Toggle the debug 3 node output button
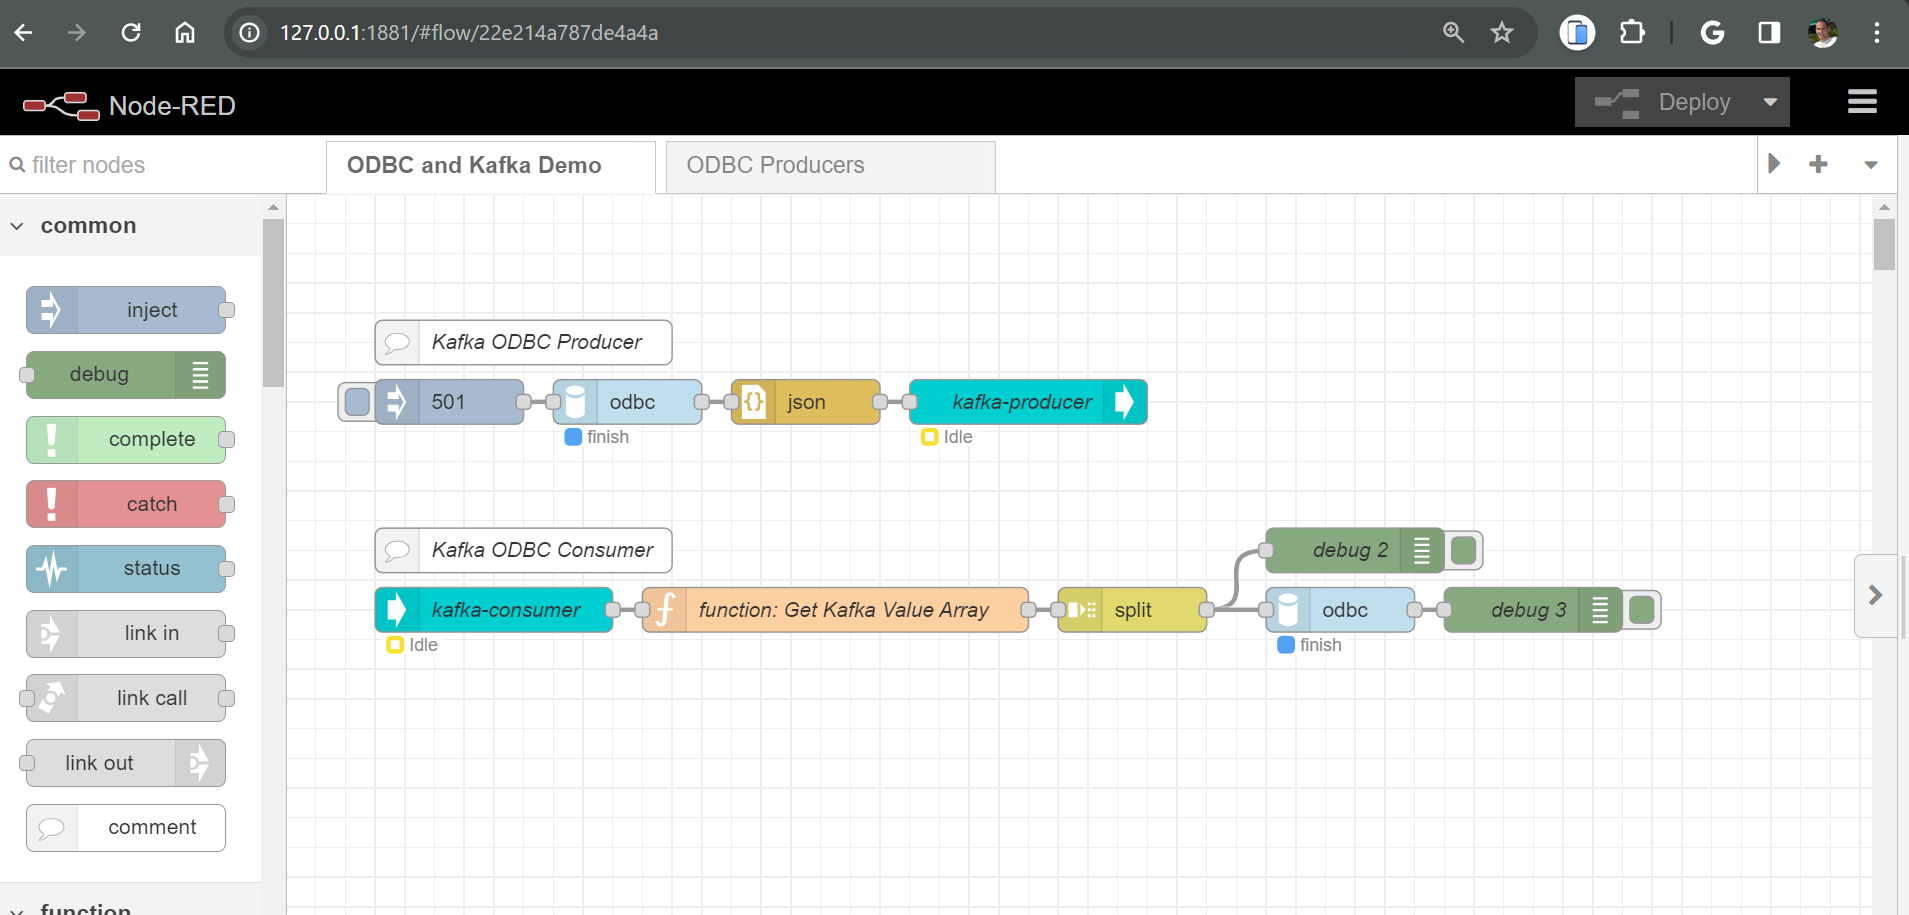 (x=1641, y=610)
